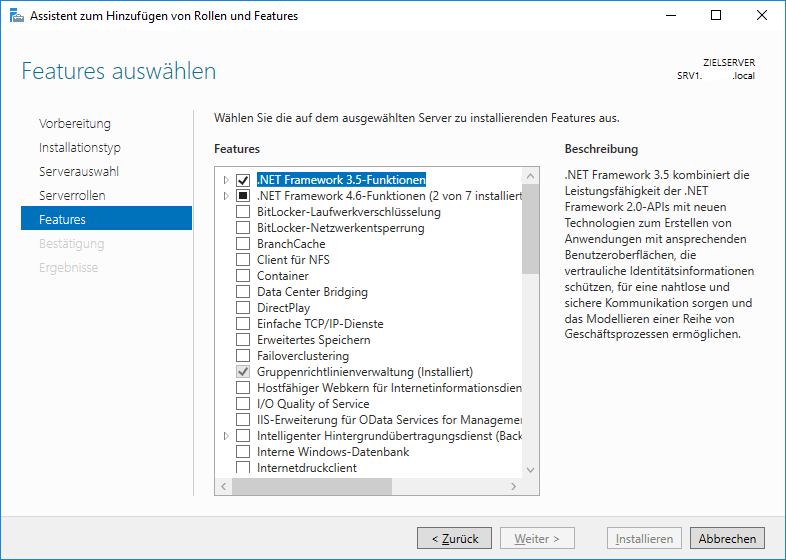Enable Einfache TCP/IP-Dienste checkbox
The width and height of the screenshot is (786, 560).
(243, 324)
